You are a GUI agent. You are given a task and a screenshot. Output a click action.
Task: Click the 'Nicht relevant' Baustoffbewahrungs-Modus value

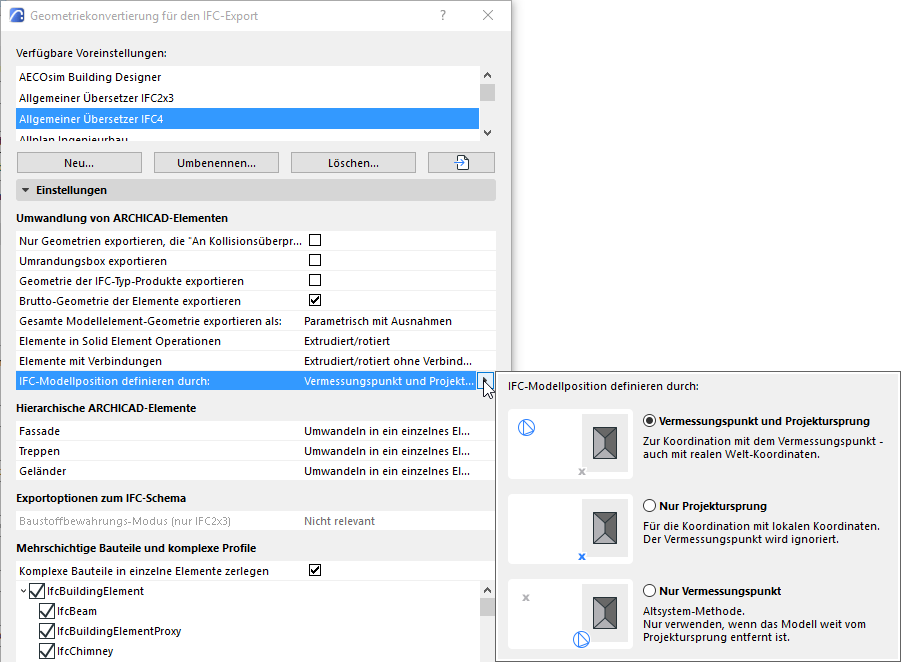(x=339, y=521)
